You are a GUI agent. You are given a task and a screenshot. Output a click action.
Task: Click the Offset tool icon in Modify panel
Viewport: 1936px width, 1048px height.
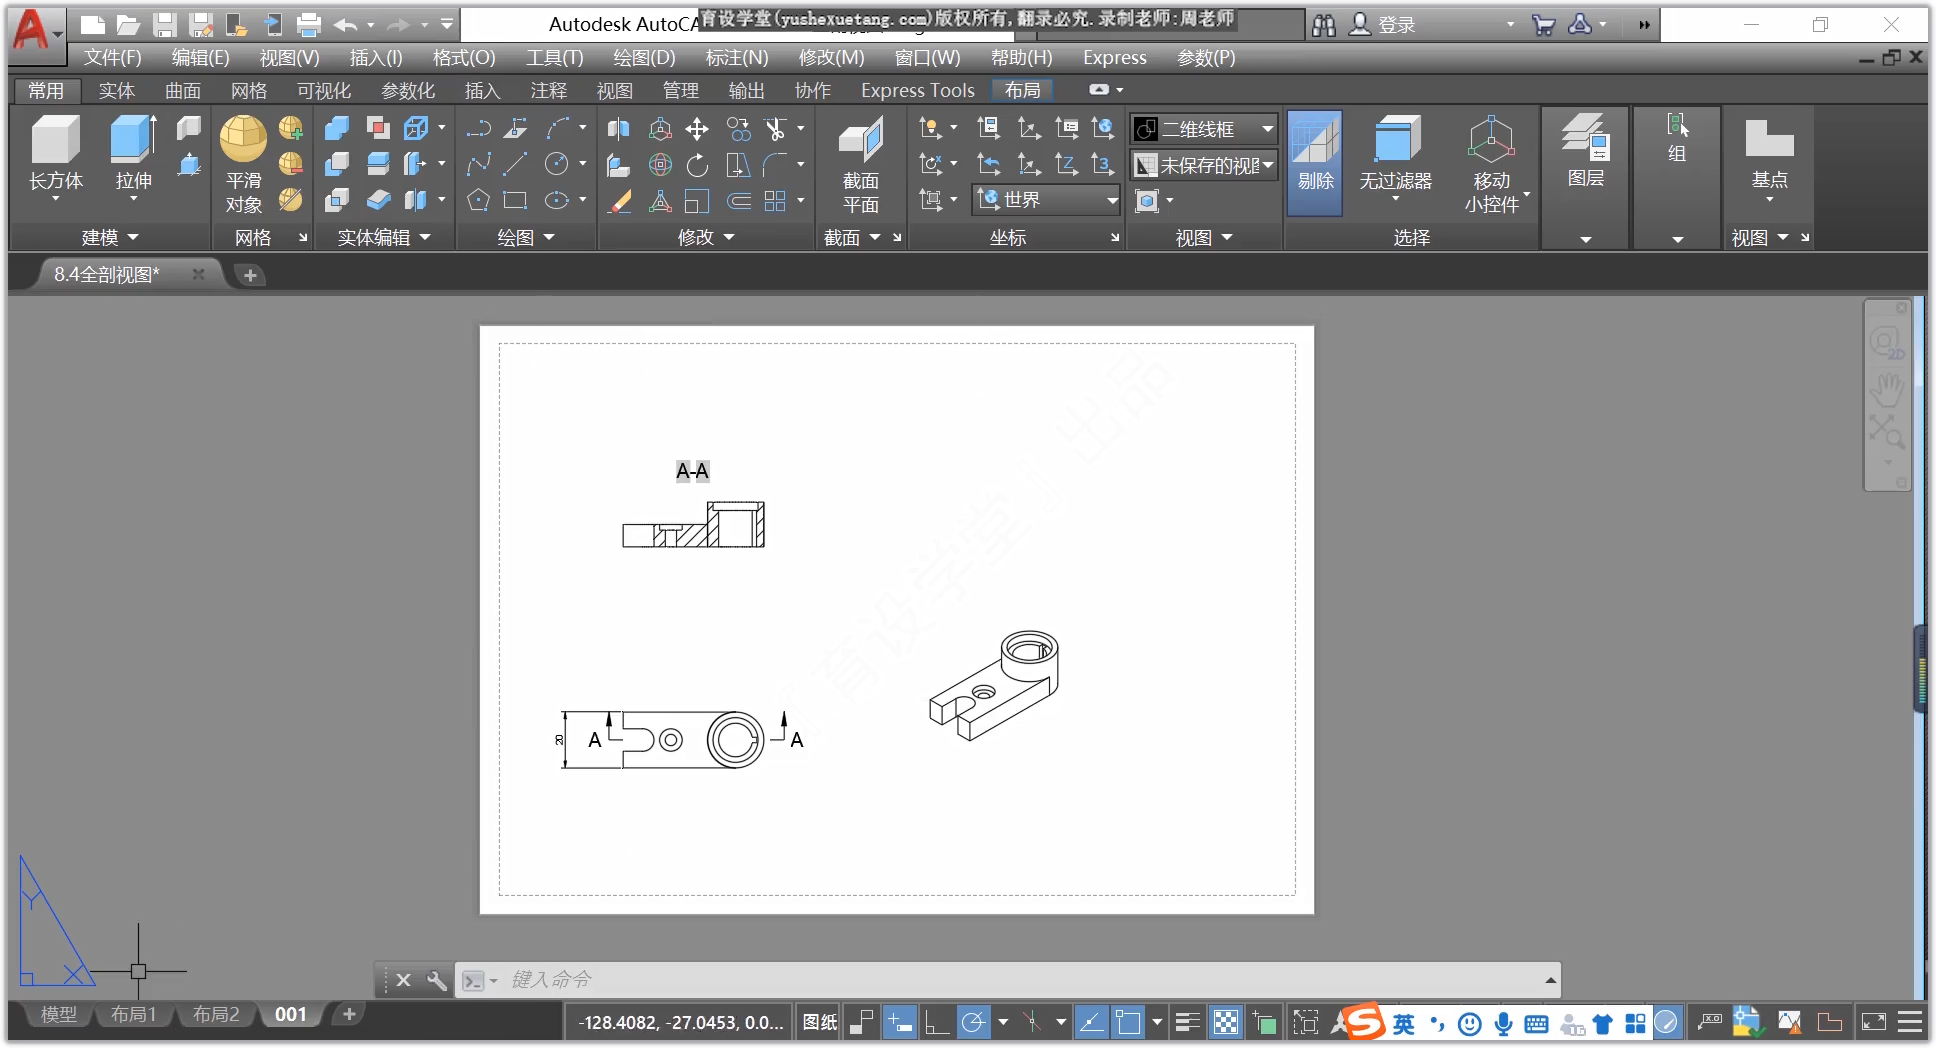tap(738, 201)
